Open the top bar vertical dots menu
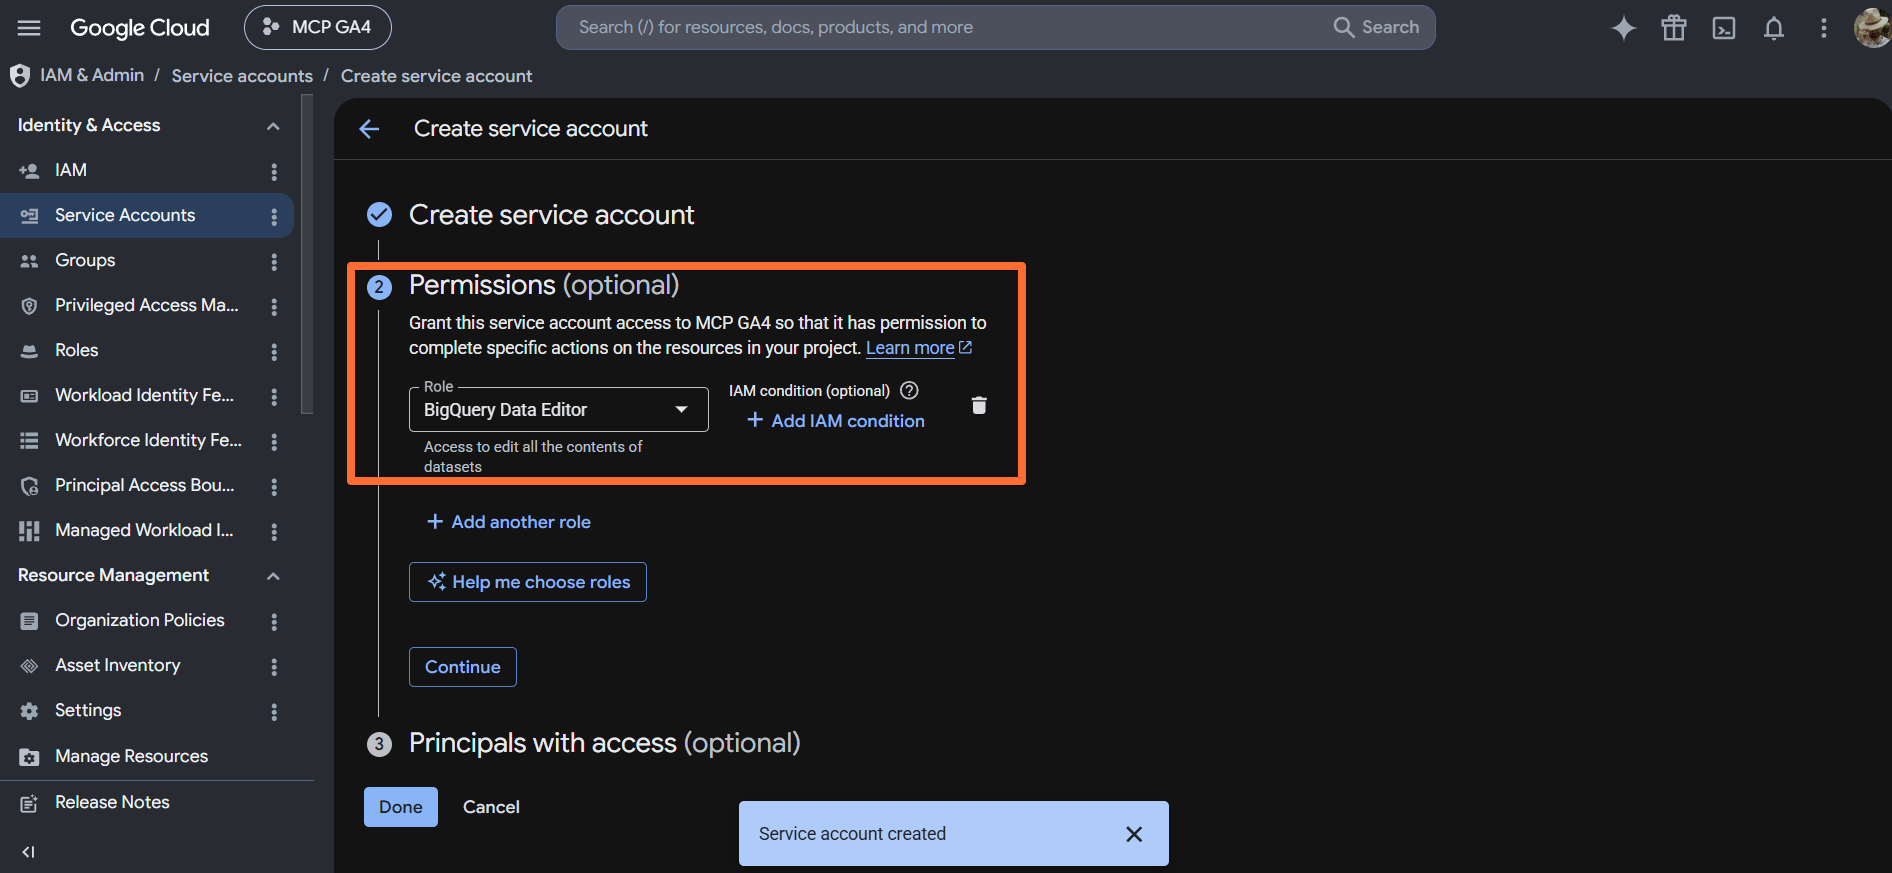The image size is (1892, 873). point(1824,28)
